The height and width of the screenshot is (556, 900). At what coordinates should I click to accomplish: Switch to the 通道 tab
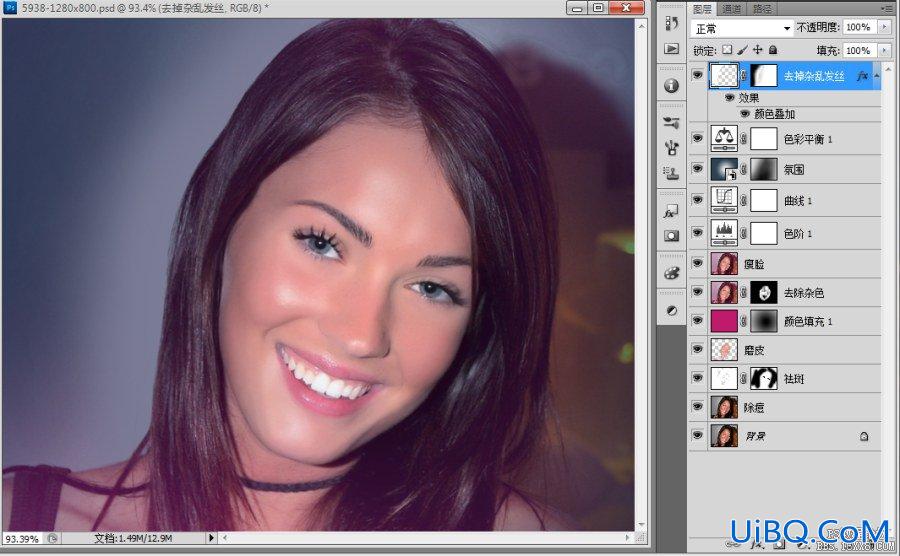click(x=732, y=9)
